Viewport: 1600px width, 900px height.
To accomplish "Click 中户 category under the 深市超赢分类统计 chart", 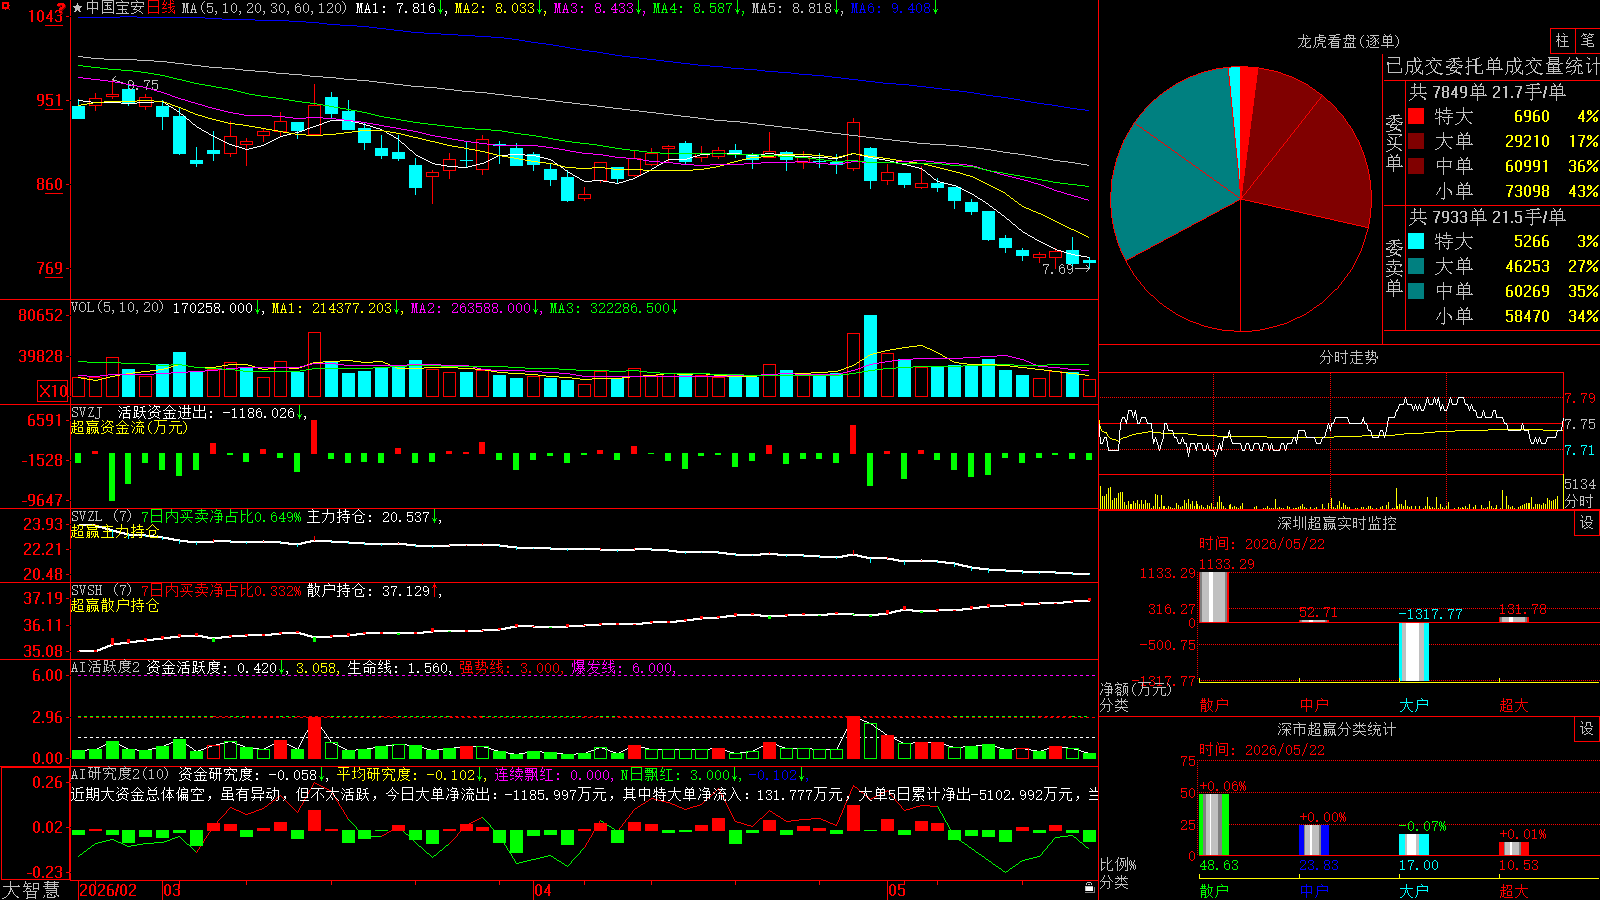I will click(x=1314, y=890).
